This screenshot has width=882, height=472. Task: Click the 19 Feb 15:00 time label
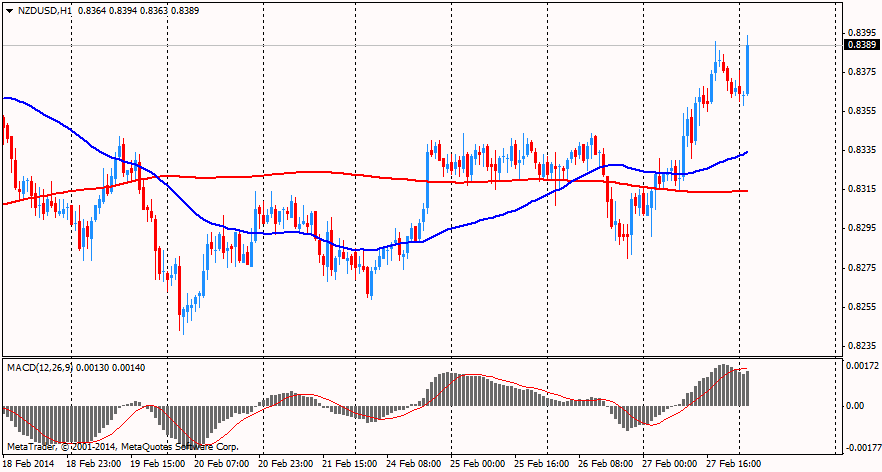tap(159, 464)
